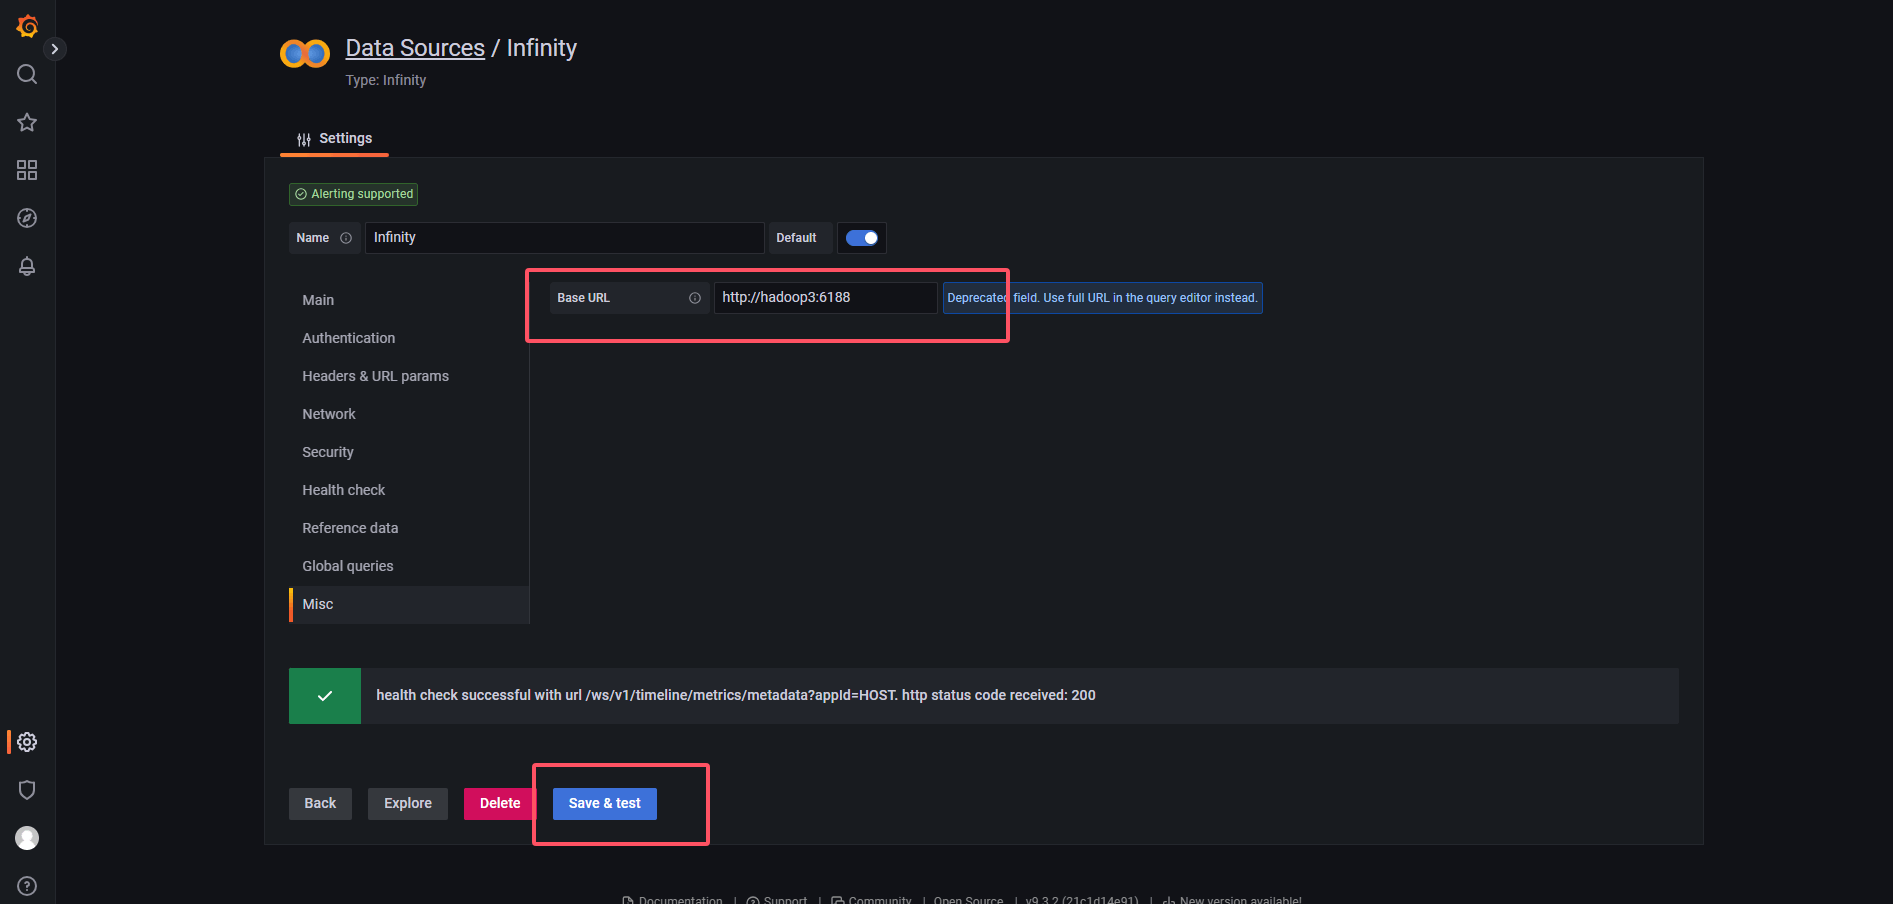The width and height of the screenshot is (1893, 904).
Task: Open the Support footer link
Action: pos(777,899)
